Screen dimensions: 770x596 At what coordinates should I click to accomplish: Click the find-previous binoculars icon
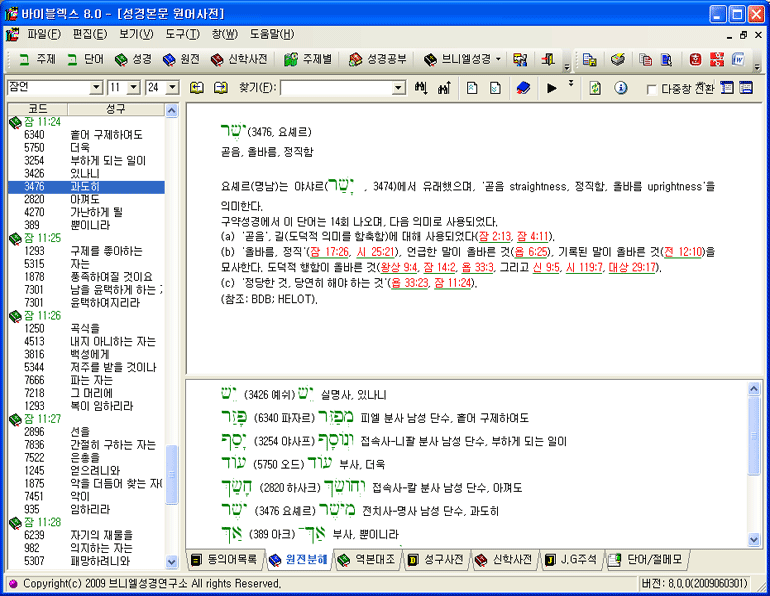point(444,88)
